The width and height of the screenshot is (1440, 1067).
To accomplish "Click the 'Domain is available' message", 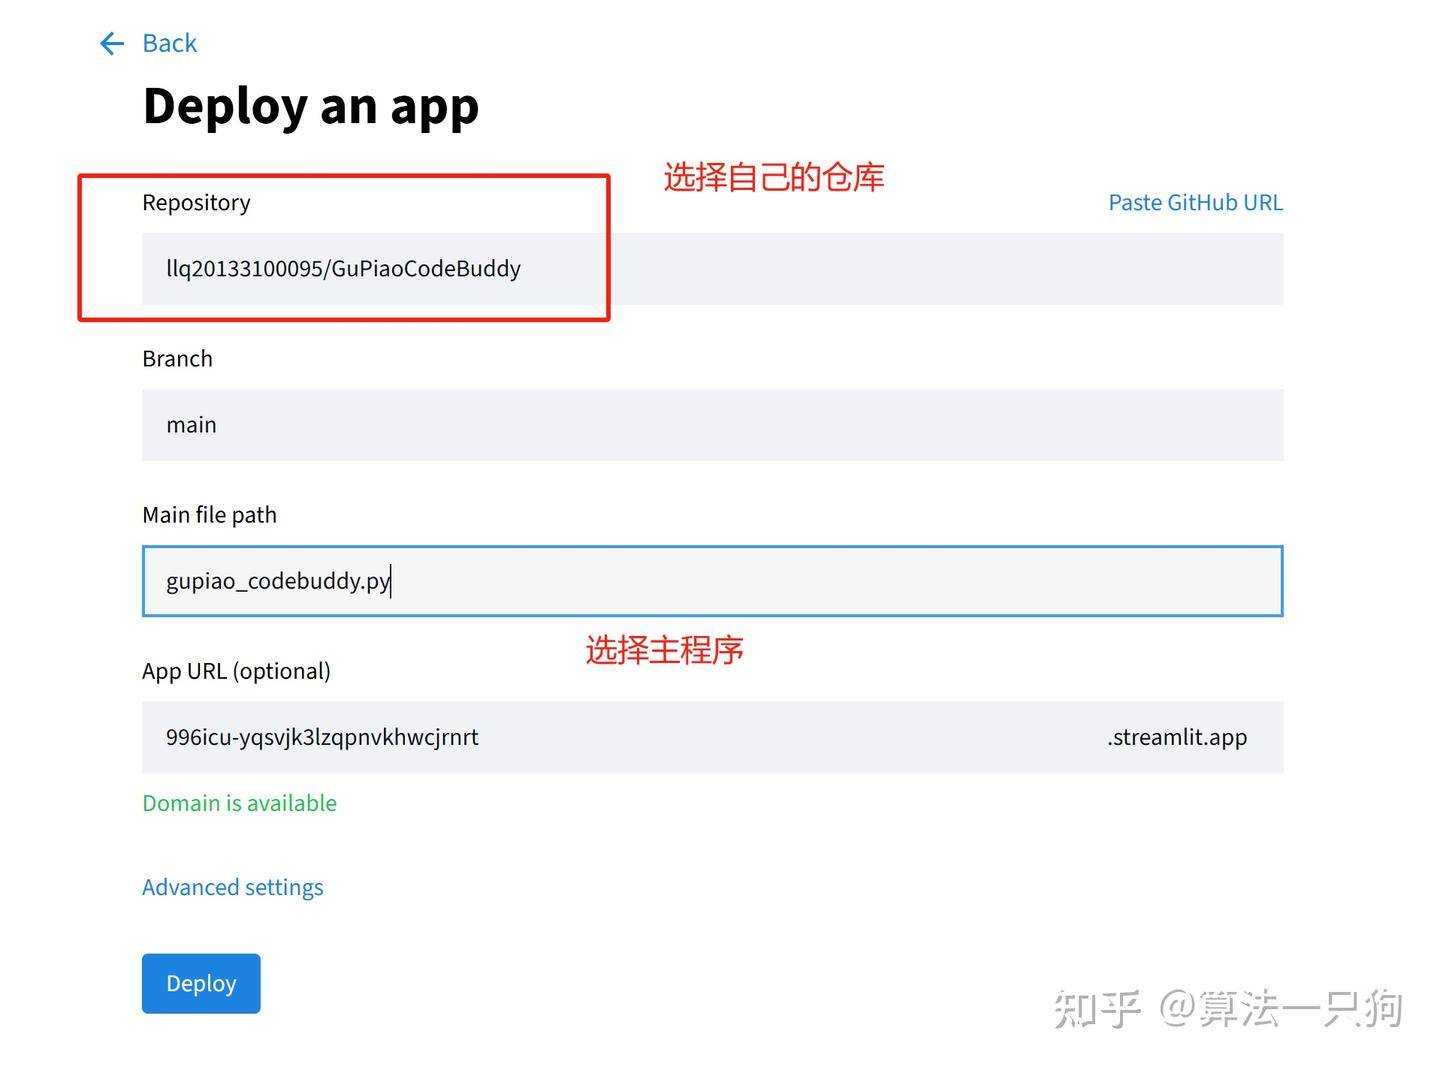I will tap(239, 803).
